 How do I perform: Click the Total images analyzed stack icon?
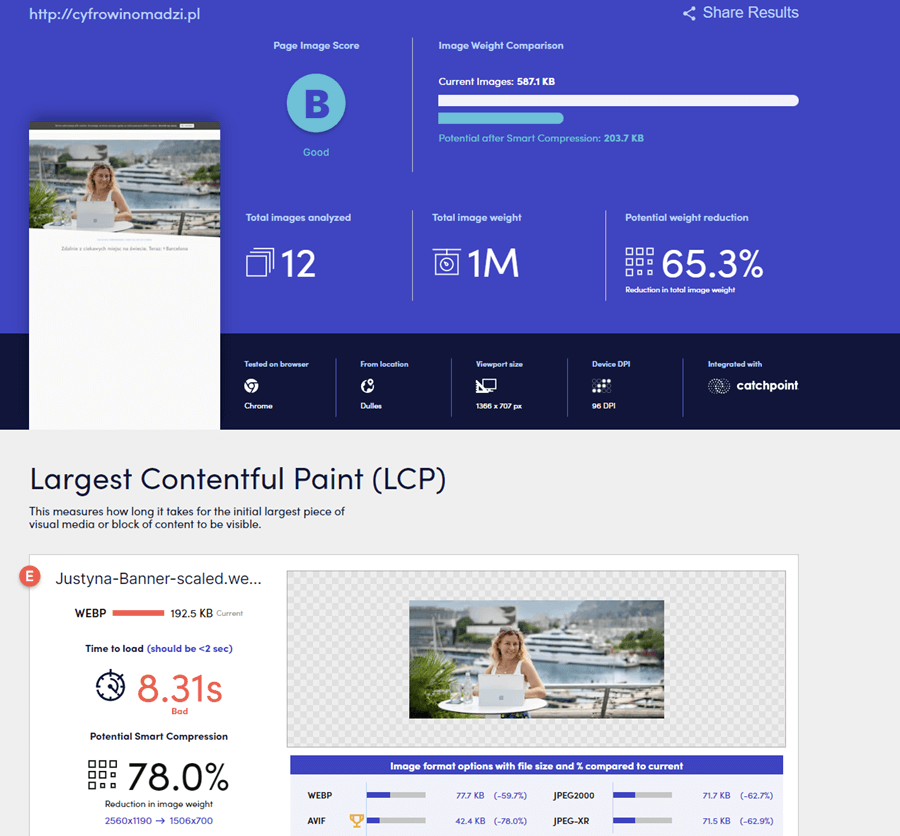point(259,262)
